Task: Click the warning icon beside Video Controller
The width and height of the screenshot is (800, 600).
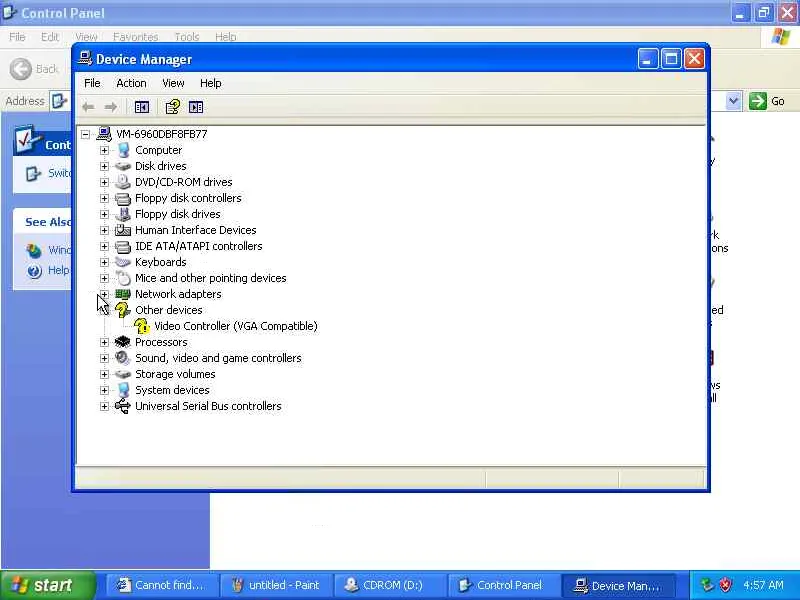Action: coord(142,326)
